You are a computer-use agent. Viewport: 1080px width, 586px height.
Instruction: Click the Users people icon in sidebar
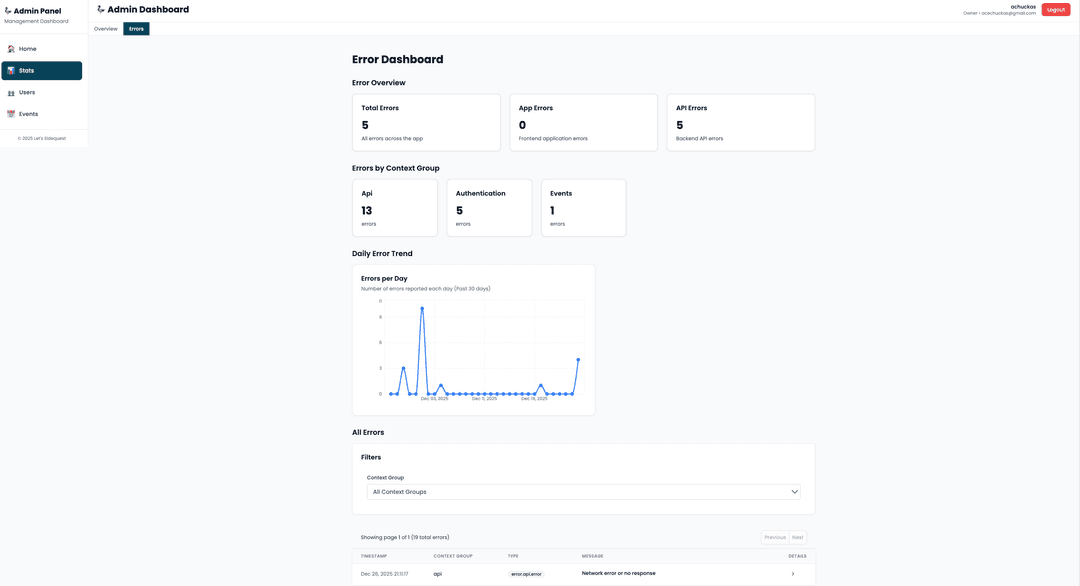point(11,93)
